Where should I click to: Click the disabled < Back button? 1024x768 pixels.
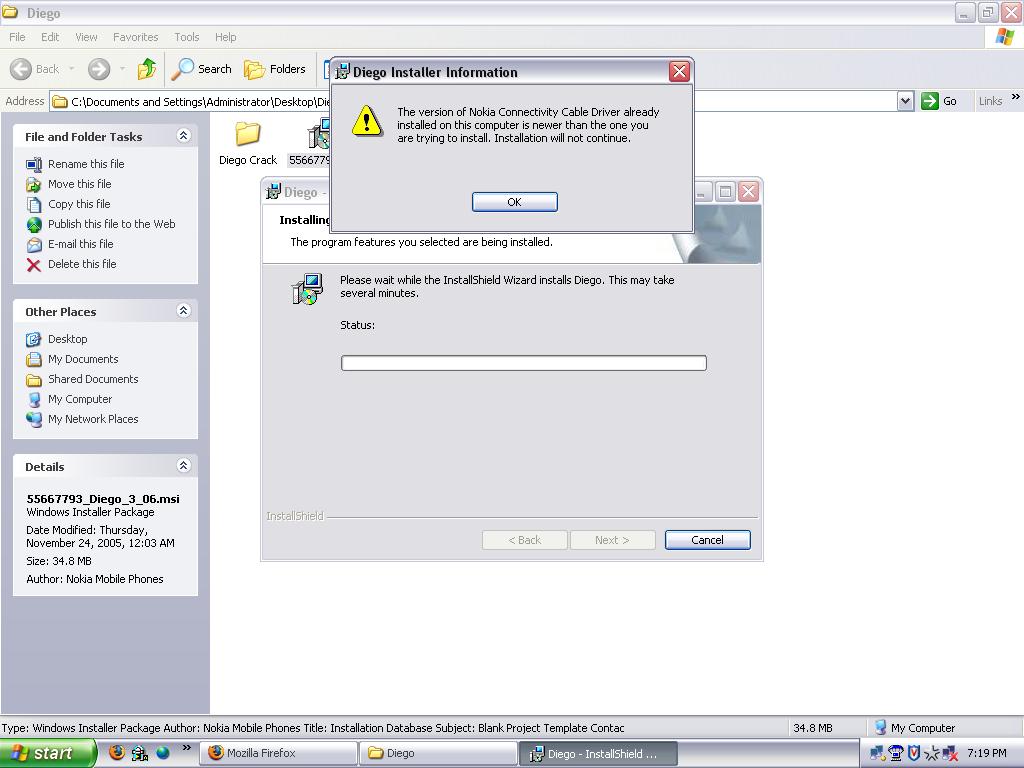524,540
